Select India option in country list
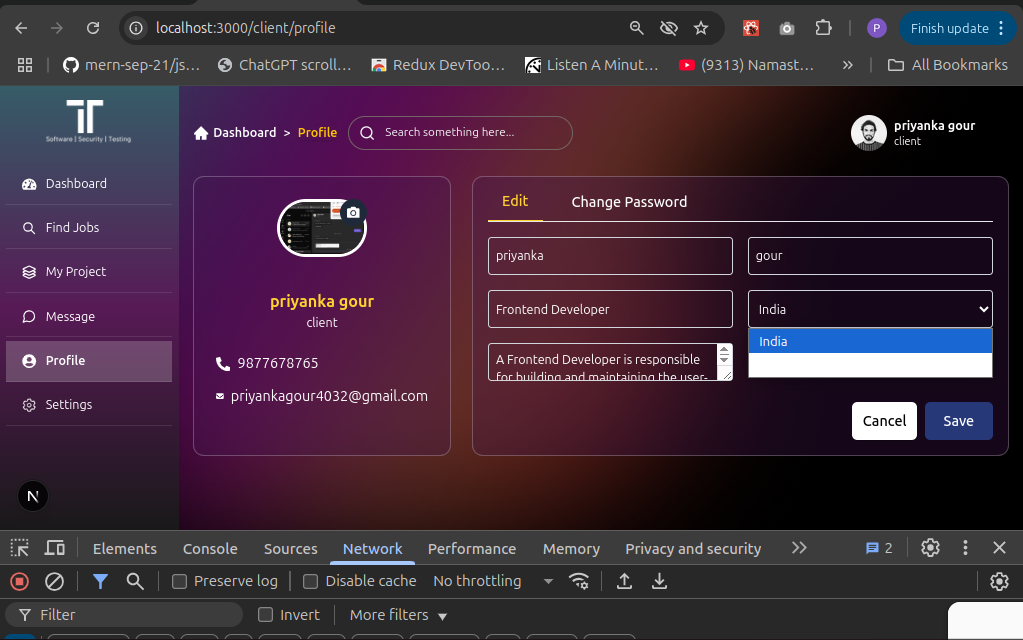The height and width of the screenshot is (640, 1023). (x=869, y=342)
